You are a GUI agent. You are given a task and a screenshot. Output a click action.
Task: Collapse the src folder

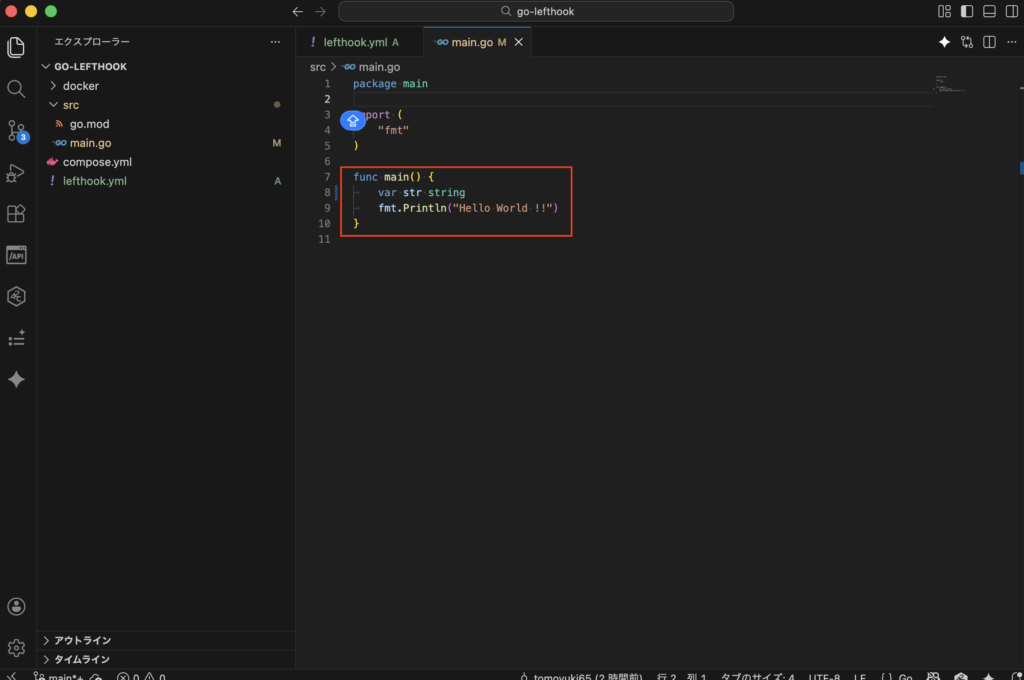70,105
